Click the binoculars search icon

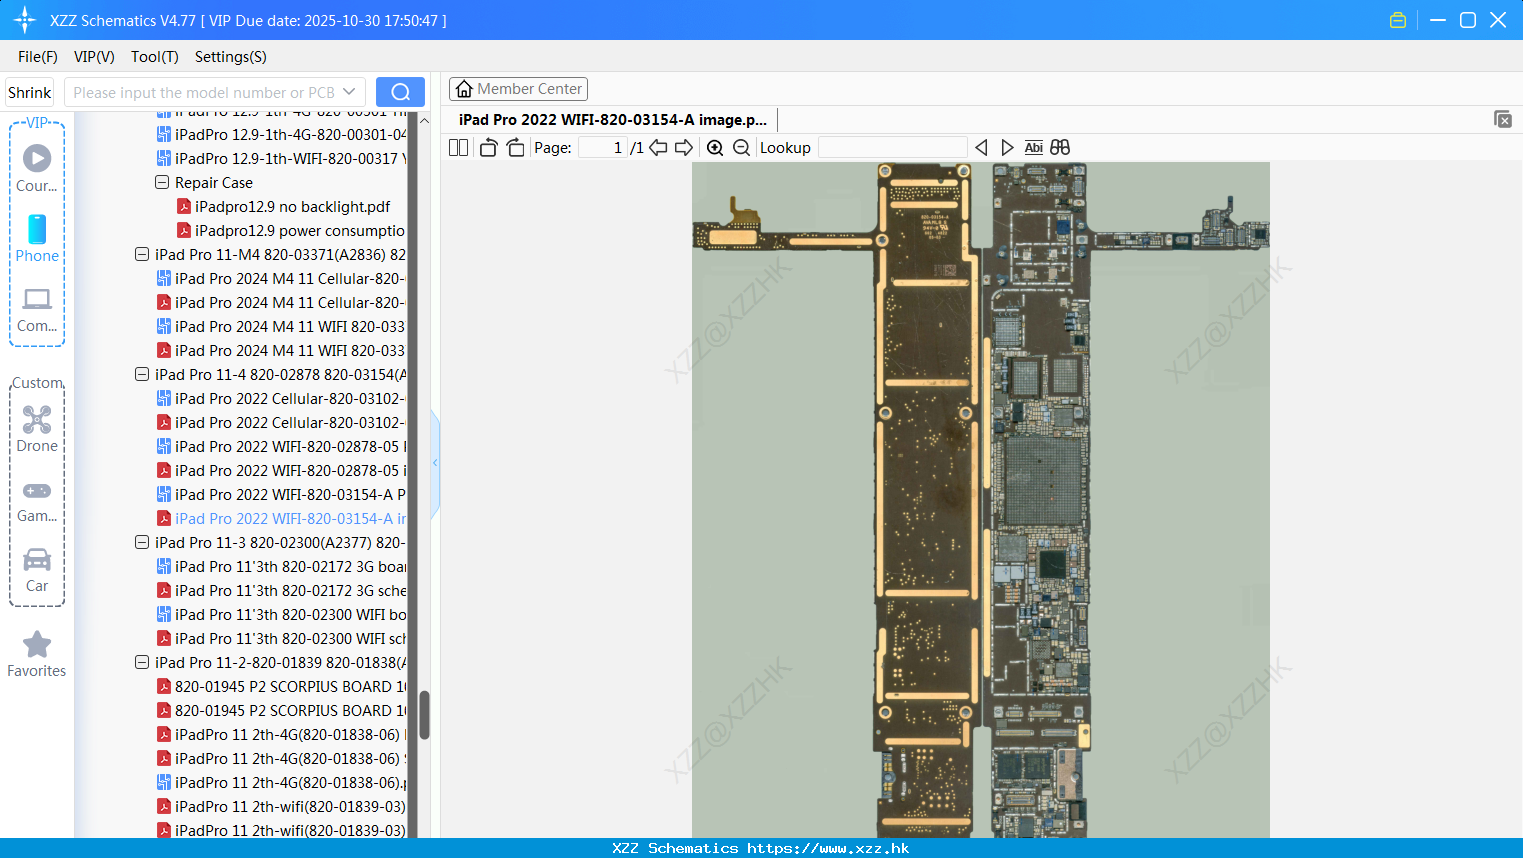pos(1060,147)
